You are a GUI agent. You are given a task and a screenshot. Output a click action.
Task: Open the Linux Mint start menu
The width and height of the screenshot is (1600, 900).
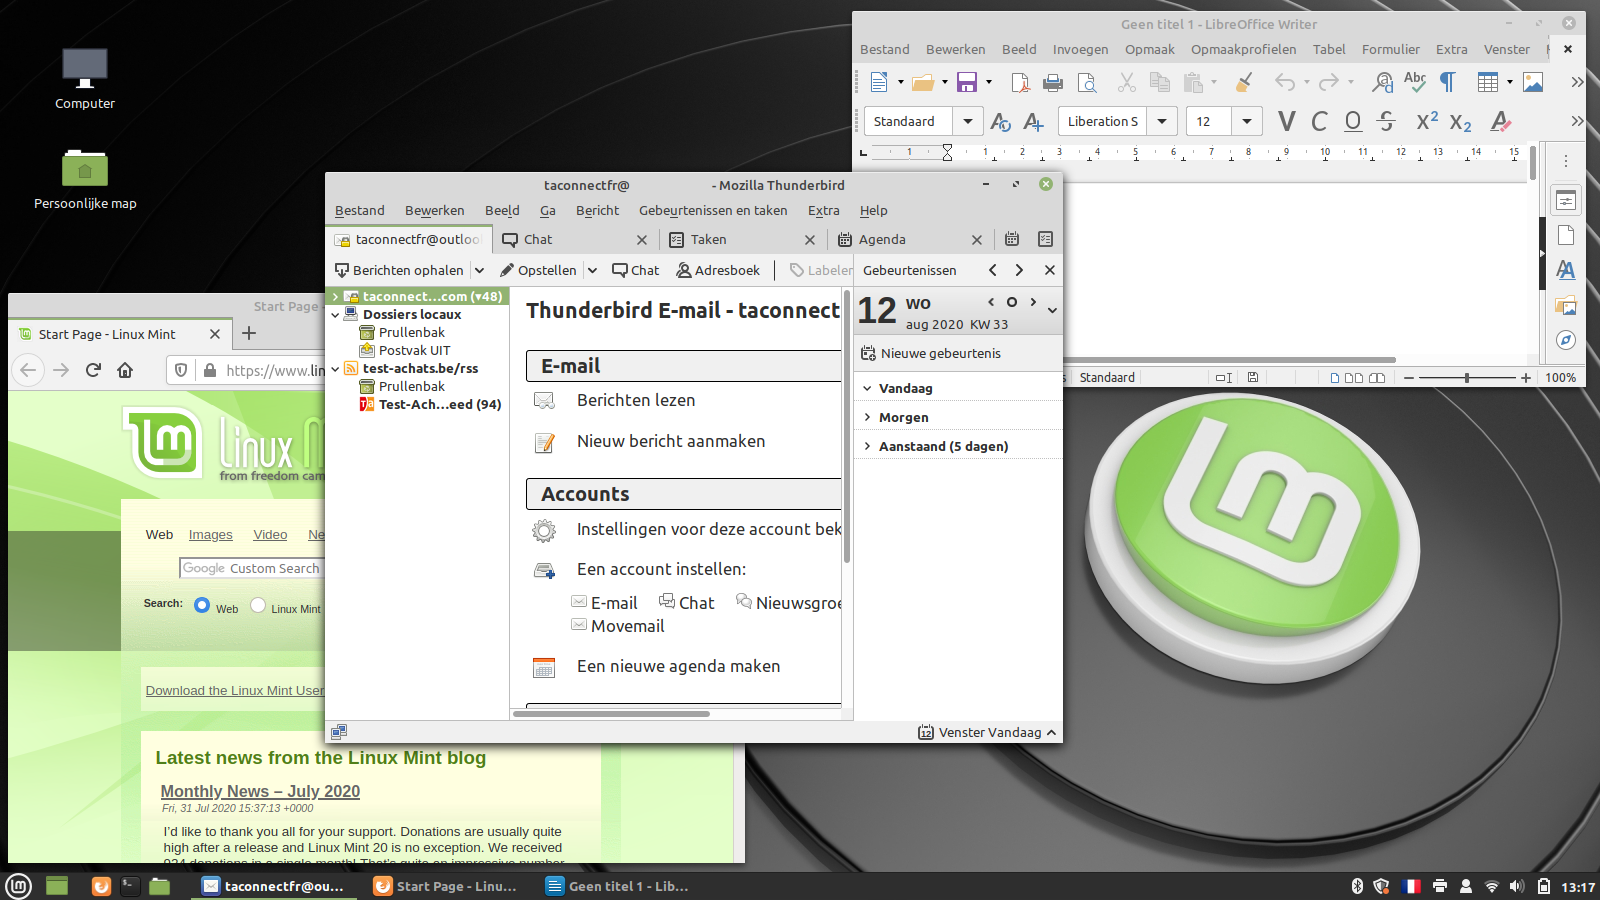(18, 886)
